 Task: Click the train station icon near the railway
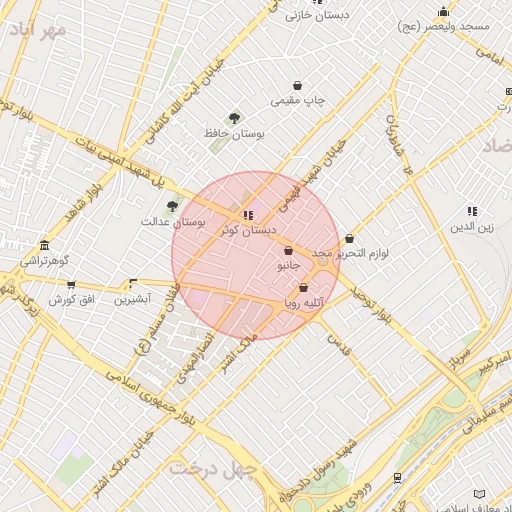point(397,478)
